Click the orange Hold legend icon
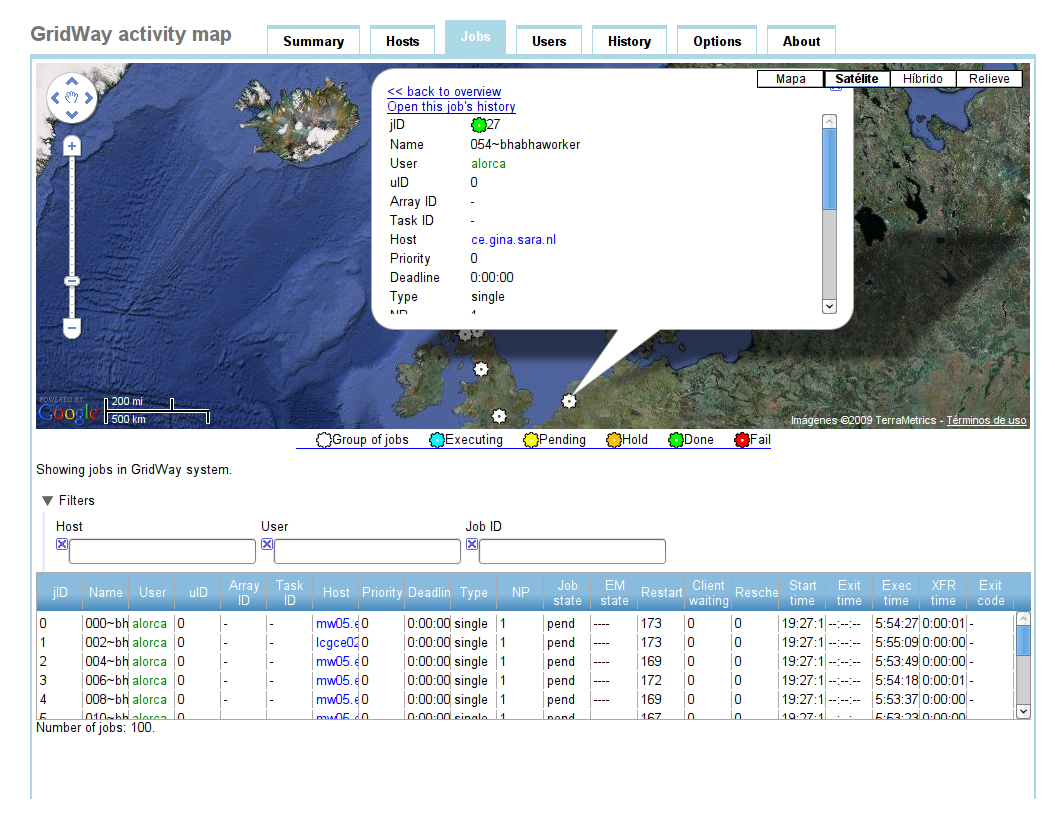 [x=614, y=440]
